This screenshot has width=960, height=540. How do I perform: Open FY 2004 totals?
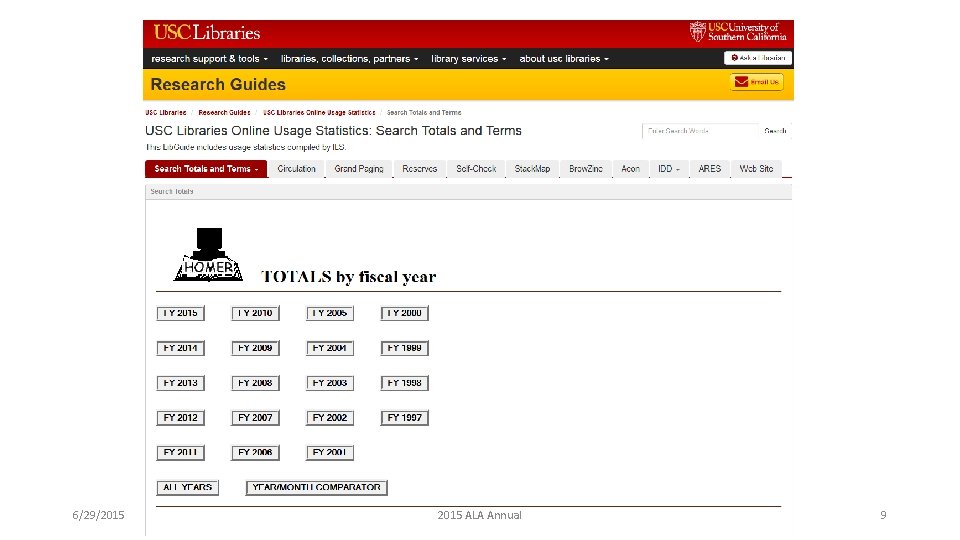[330, 348]
